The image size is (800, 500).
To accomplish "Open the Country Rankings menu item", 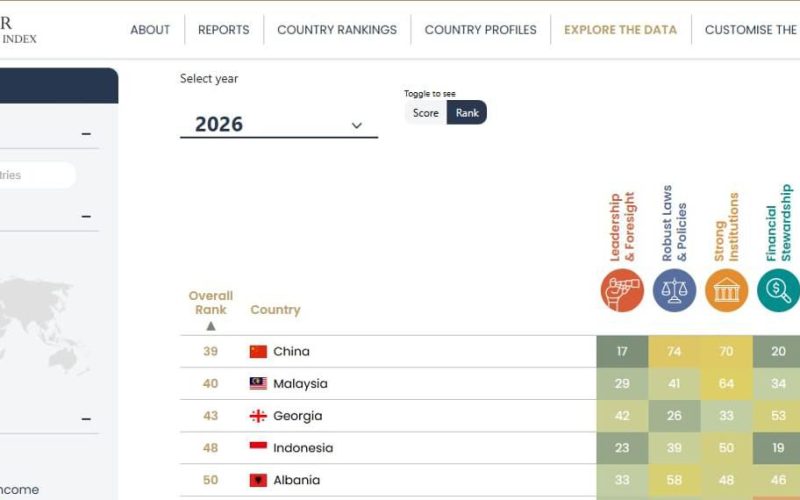I will click(x=337, y=30).
